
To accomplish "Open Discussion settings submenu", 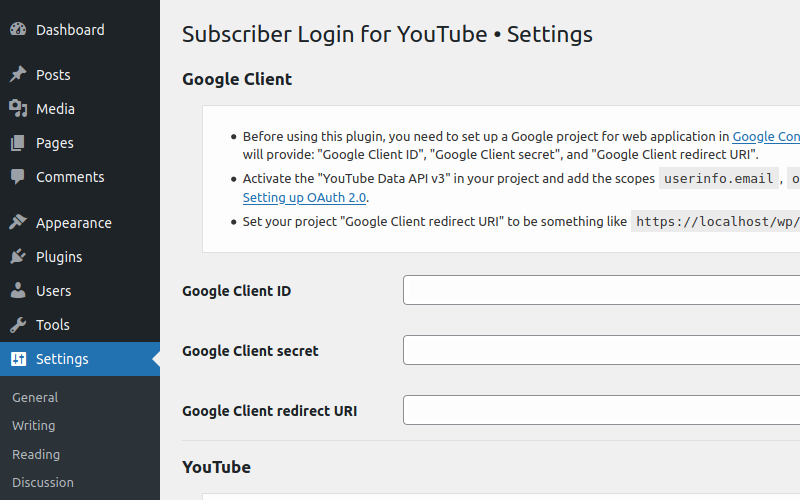I will (x=43, y=483).
